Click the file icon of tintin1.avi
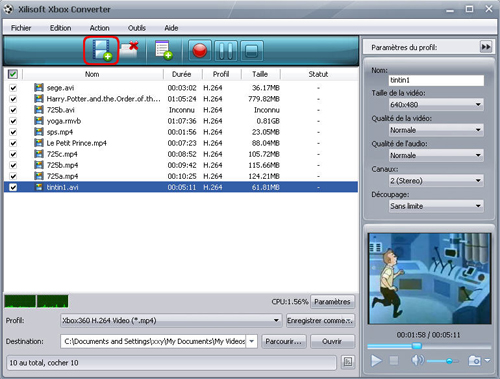The height and width of the screenshot is (379, 500). click(x=39, y=187)
